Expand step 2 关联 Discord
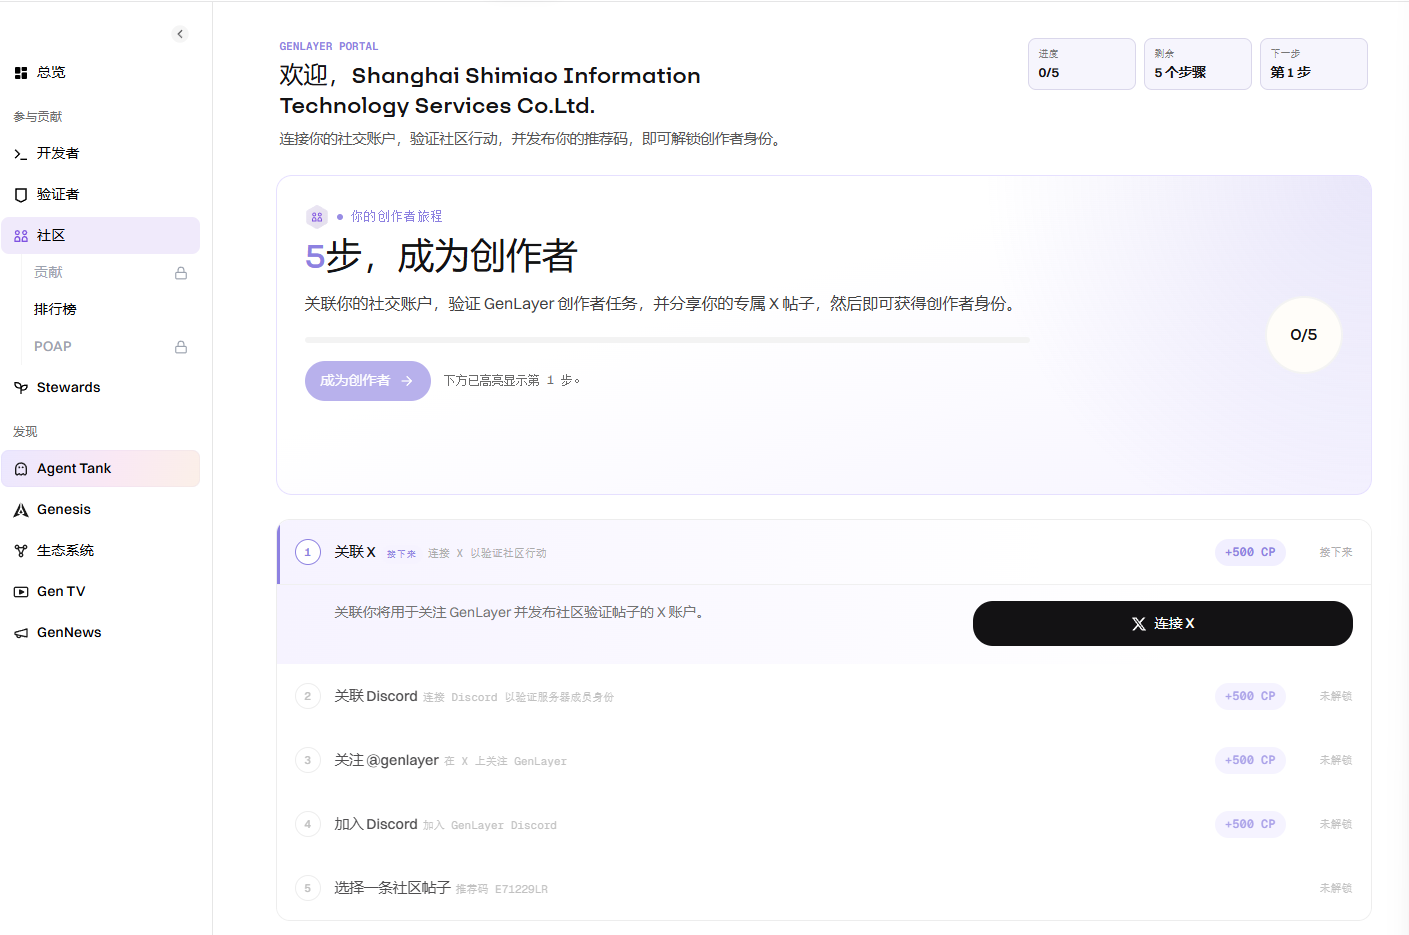Viewport: 1409px width, 935px height. 824,696
